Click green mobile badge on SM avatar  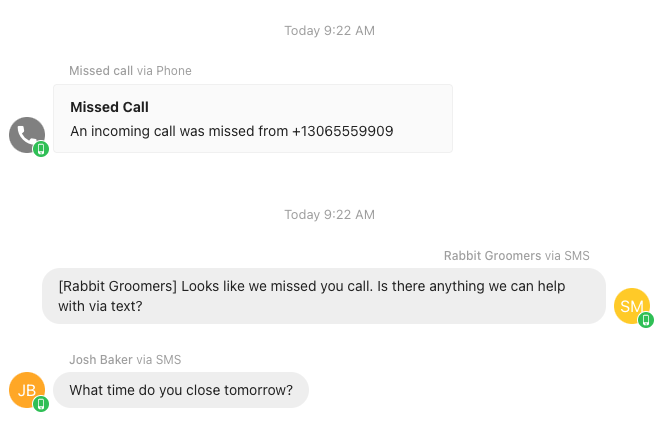646,320
